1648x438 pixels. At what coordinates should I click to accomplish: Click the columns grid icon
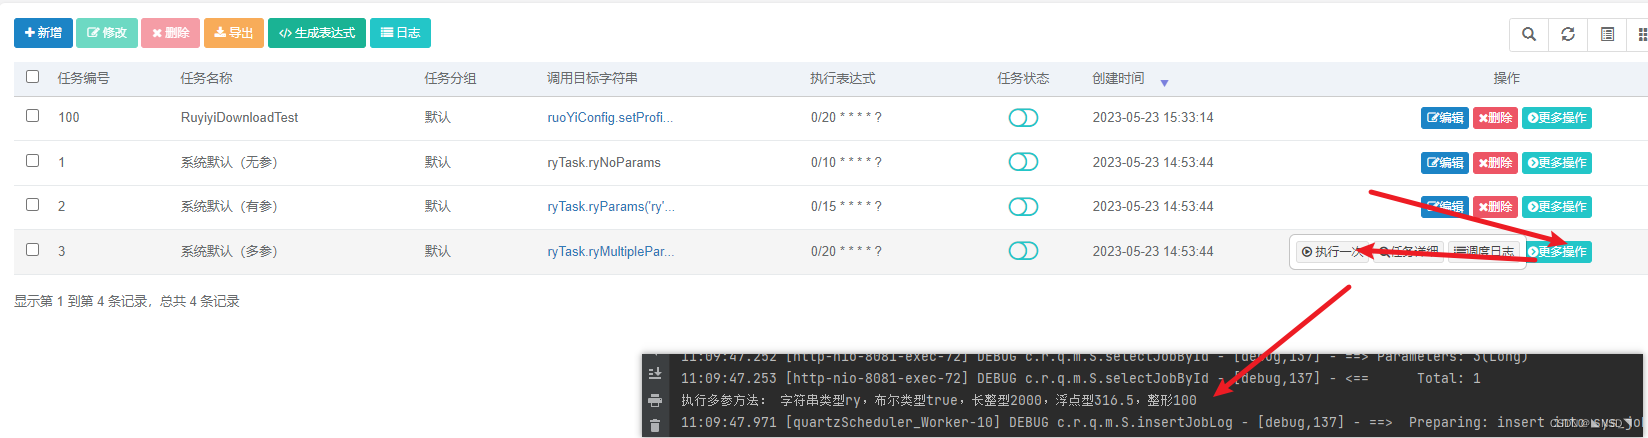click(1641, 34)
